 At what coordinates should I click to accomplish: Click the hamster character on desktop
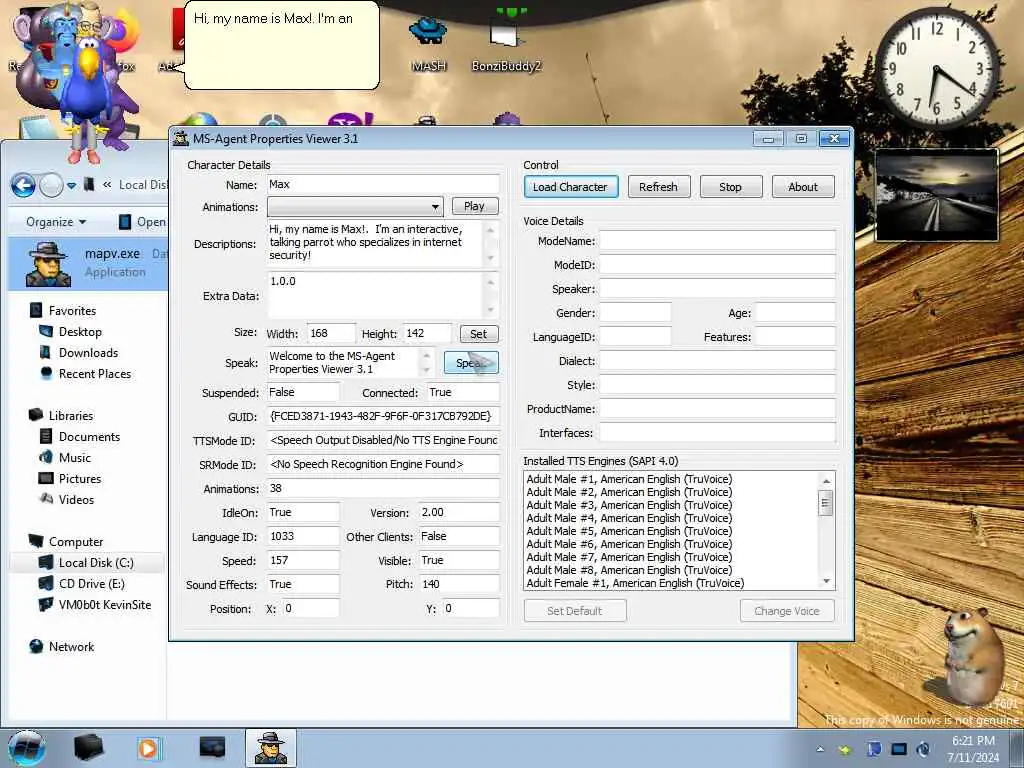972,656
